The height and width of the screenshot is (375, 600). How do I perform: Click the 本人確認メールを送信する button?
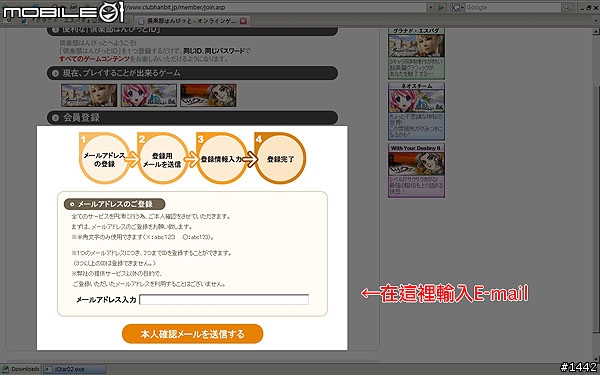click(x=192, y=334)
